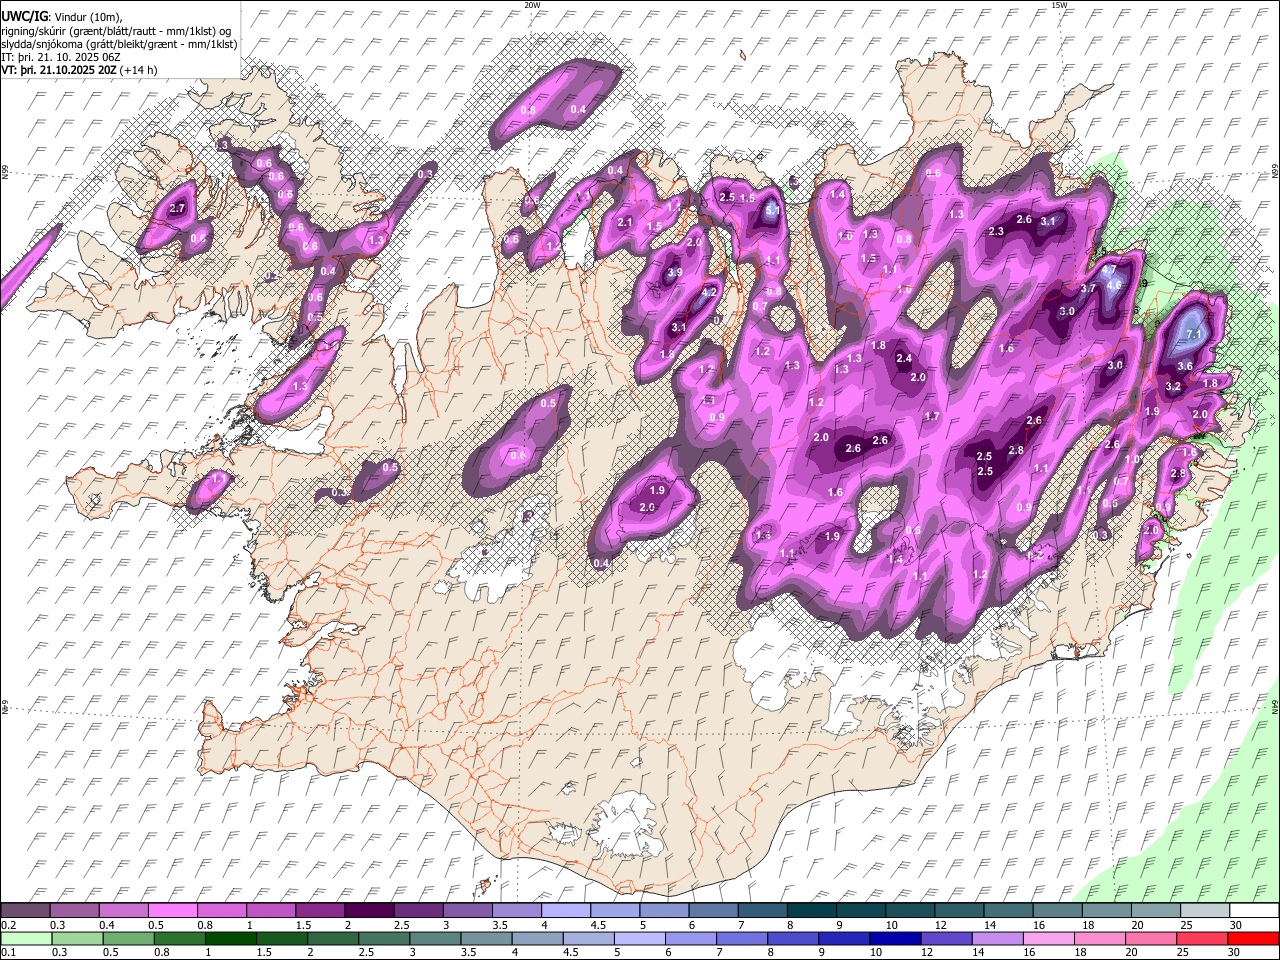Viewport: 1280px width, 960px height.
Task: Click the dark blue 10–12 swatch, bottom legend row
Action: click(897, 938)
